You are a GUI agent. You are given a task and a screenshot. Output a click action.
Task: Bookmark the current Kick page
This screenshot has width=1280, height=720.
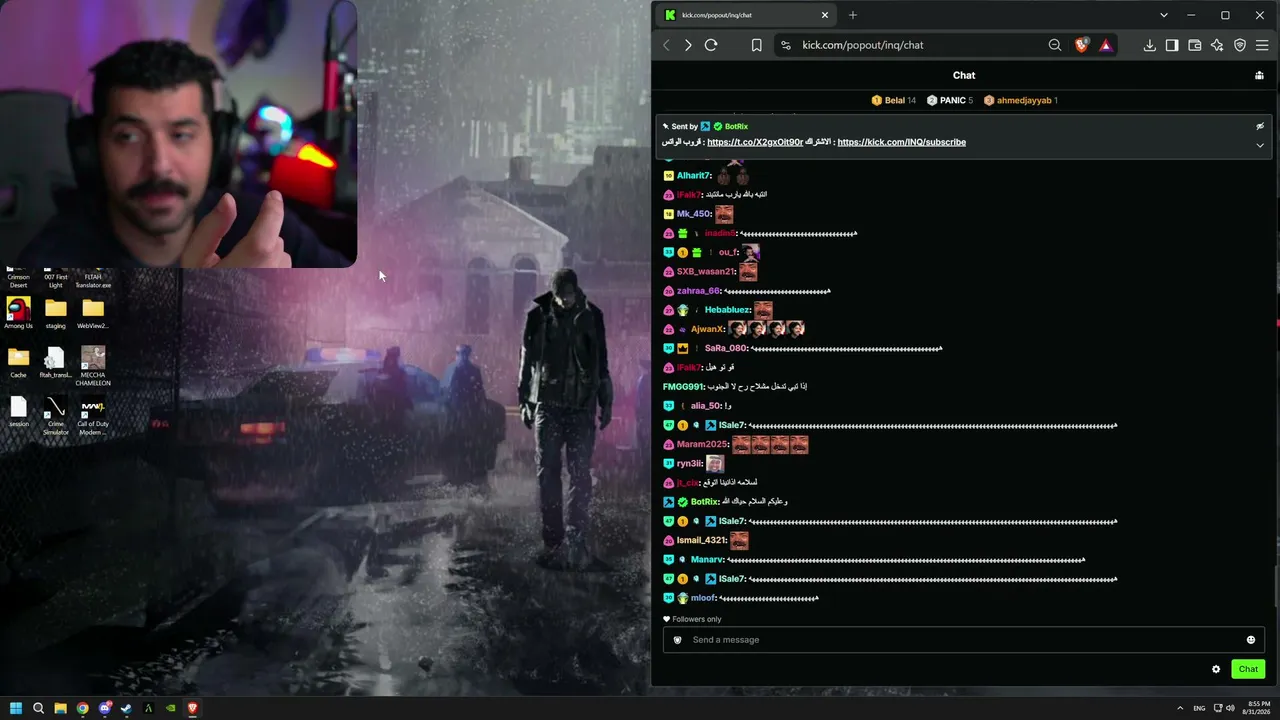click(x=756, y=45)
